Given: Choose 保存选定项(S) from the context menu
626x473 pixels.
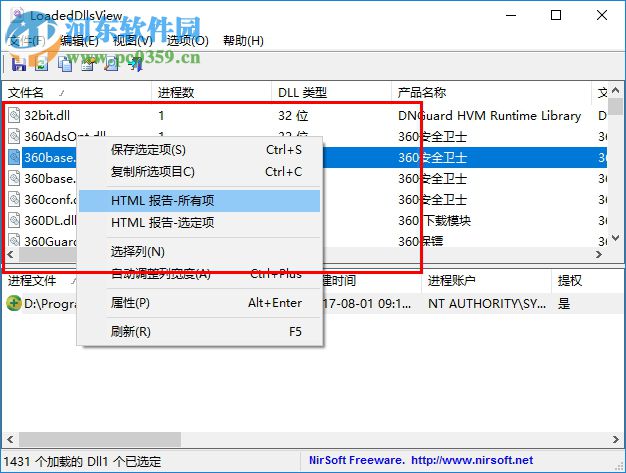Looking at the screenshot, I should (200, 150).
